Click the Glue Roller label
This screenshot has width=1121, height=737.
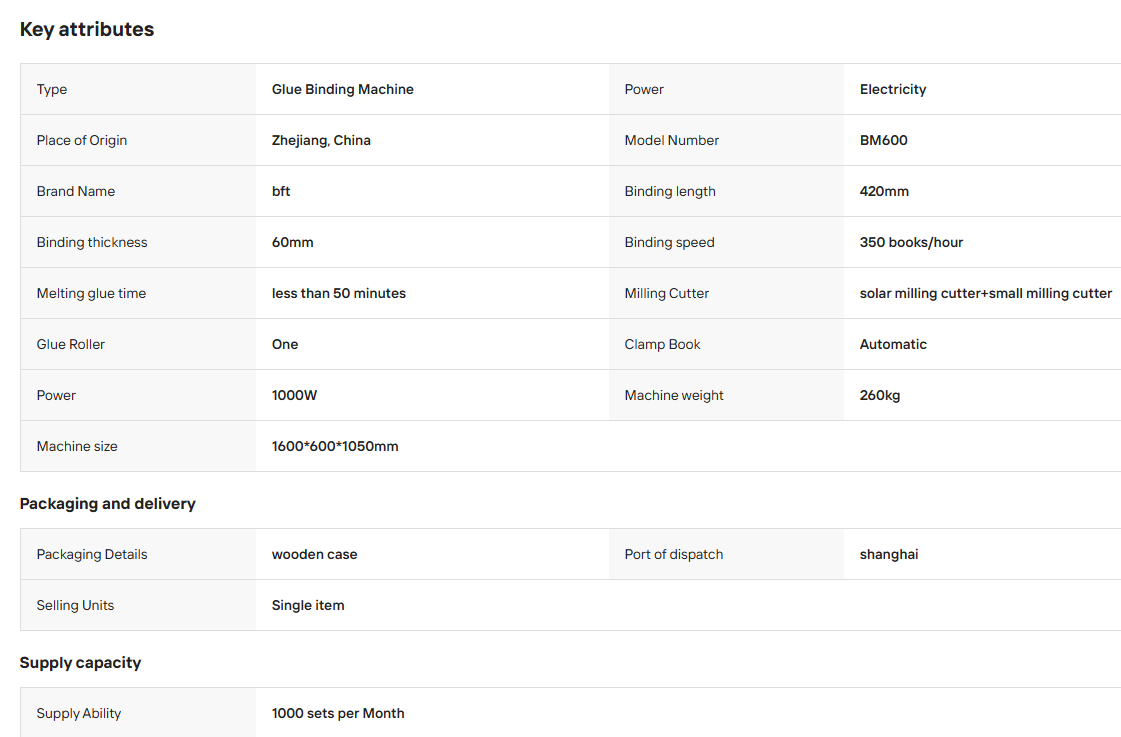click(x=71, y=345)
